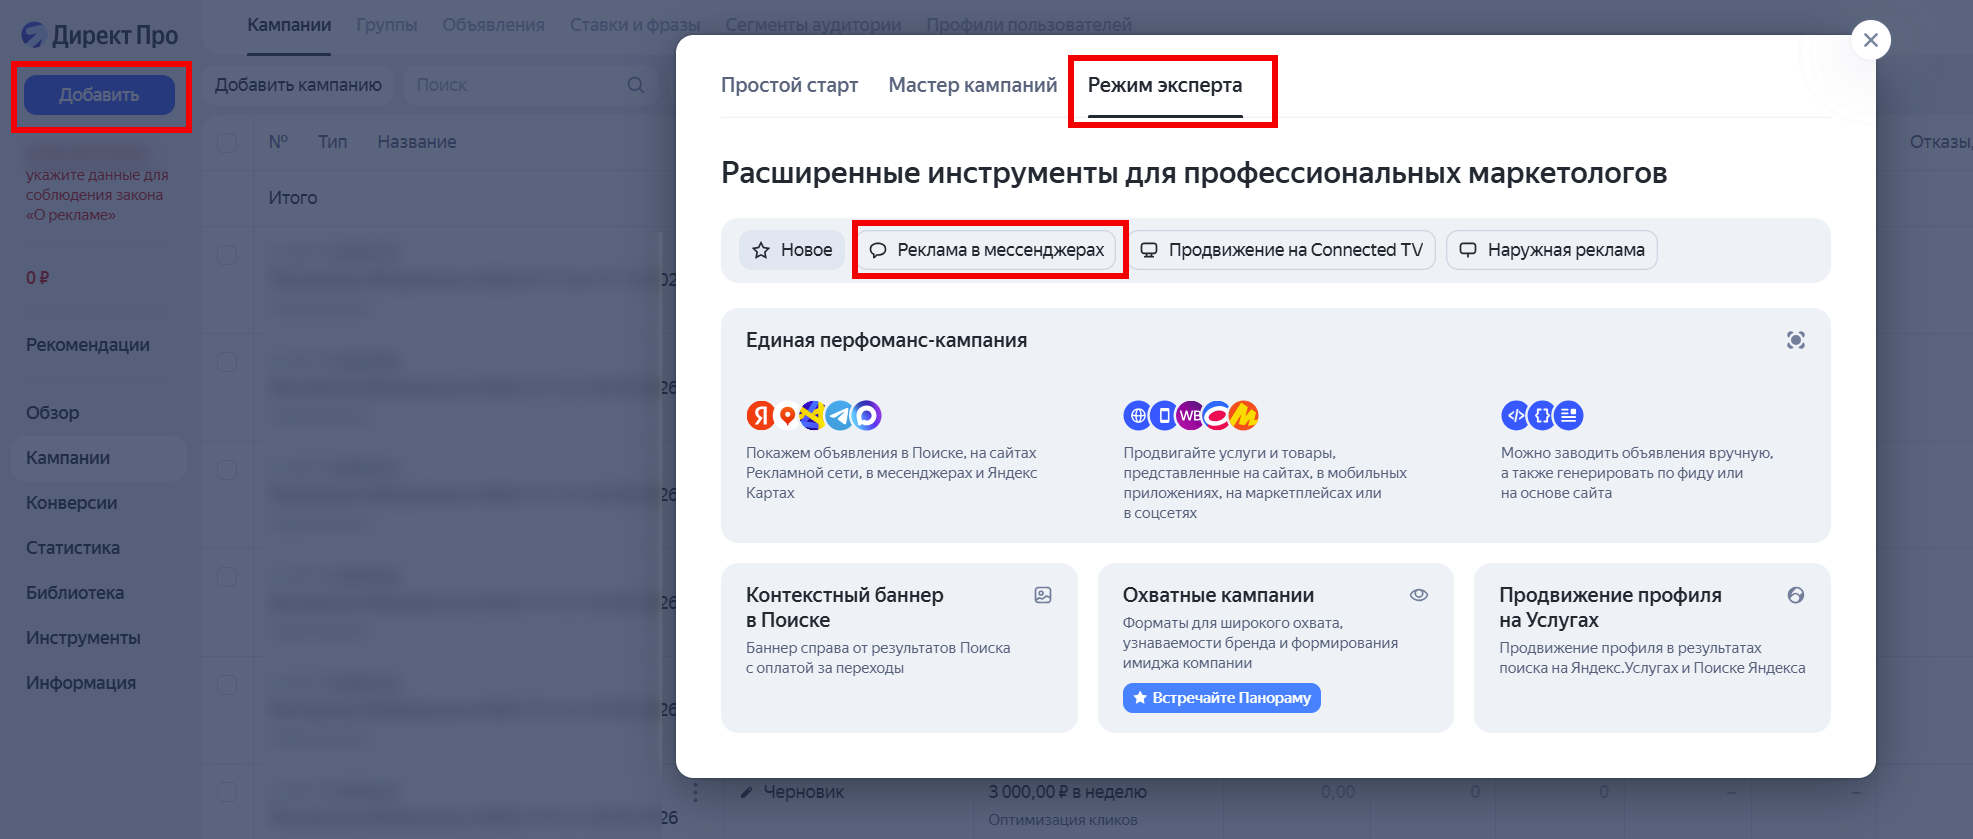Open Контекстный баннер в Поиске card

pos(899,648)
